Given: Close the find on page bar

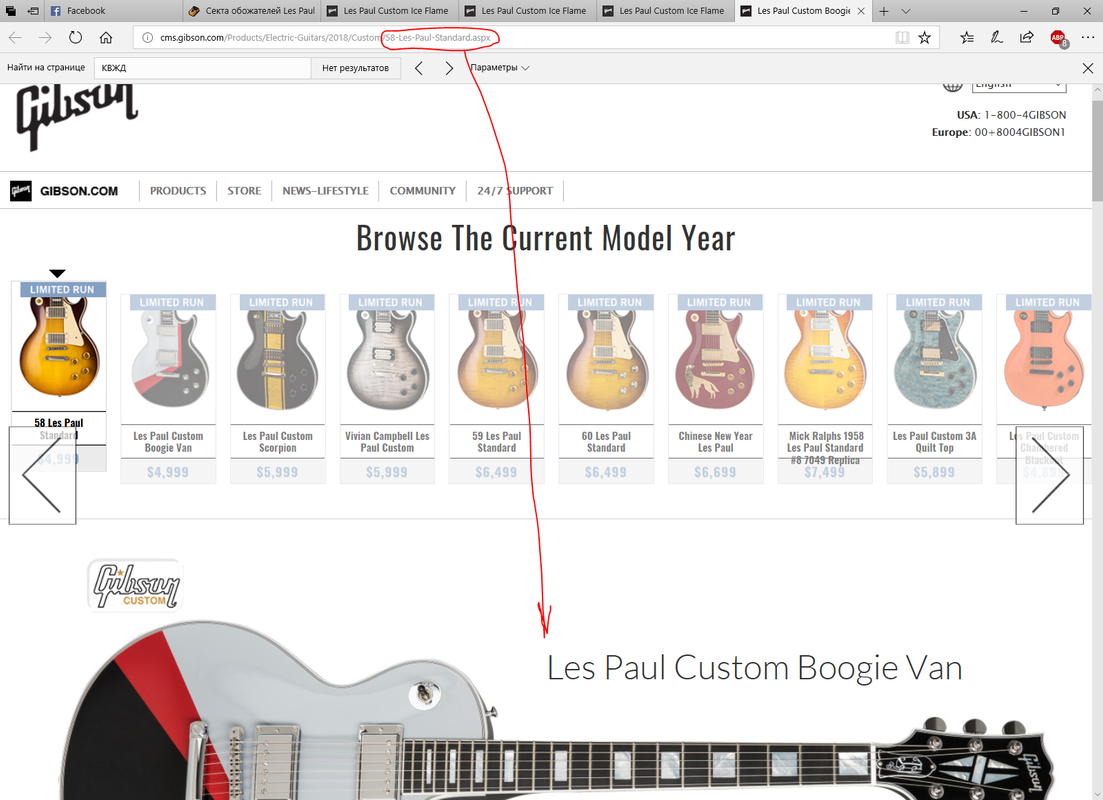Looking at the screenshot, I should click(1088, 68).
